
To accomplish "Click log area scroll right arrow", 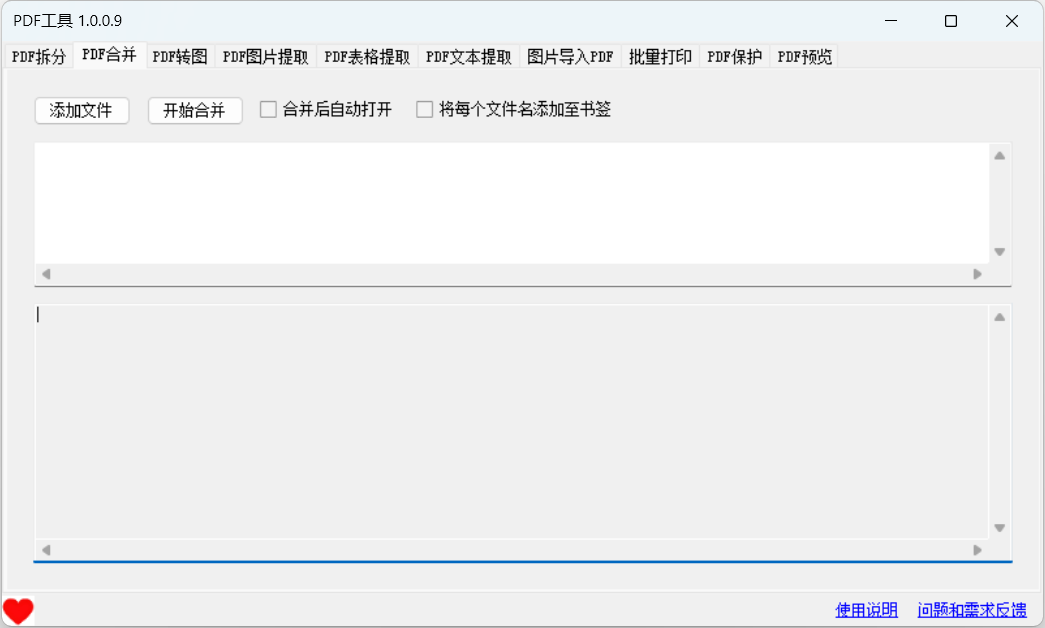I will click(x=977, y=550).
